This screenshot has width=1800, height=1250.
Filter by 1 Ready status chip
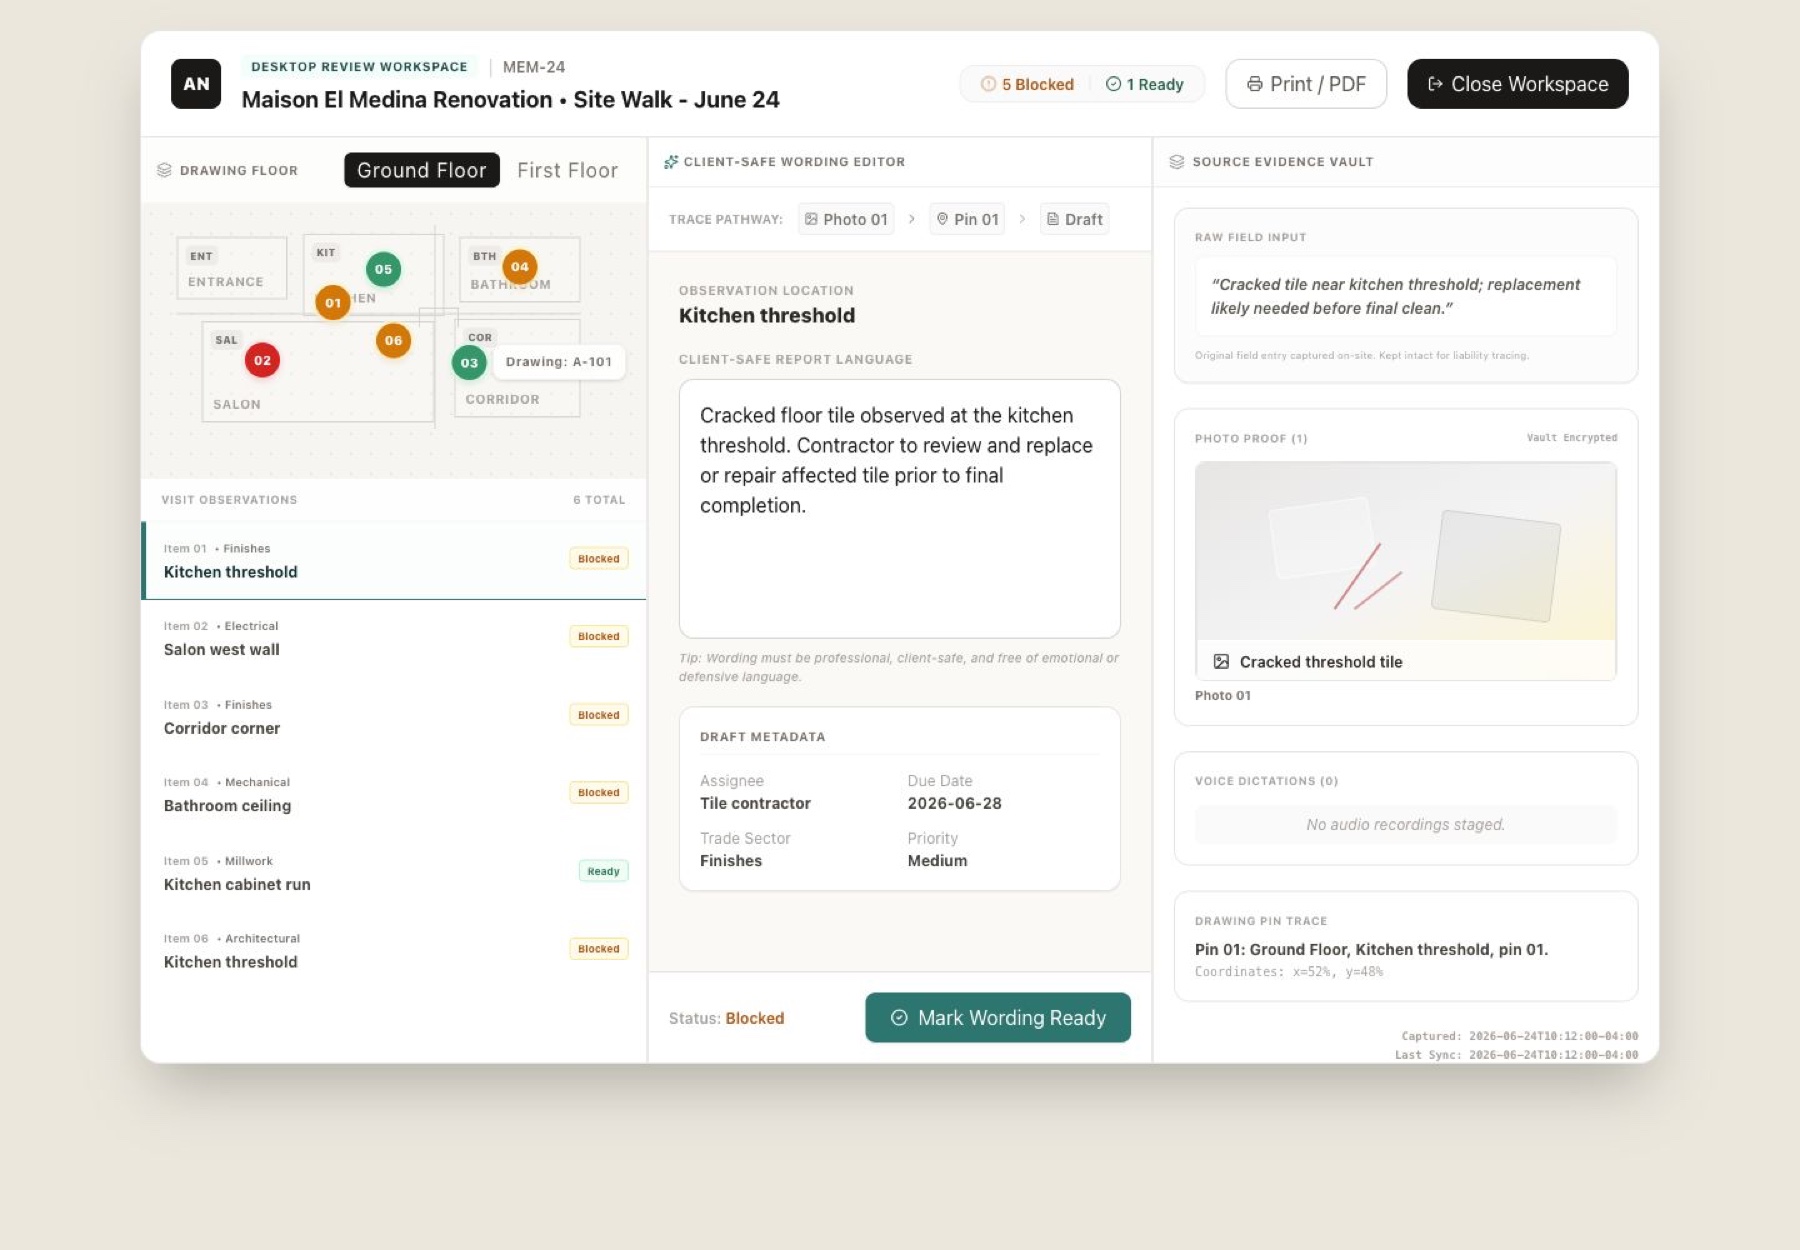click(1145, 85)
